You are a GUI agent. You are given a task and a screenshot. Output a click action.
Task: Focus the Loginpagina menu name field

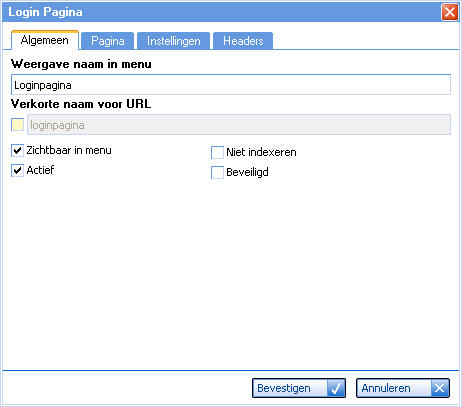(231, 85)
